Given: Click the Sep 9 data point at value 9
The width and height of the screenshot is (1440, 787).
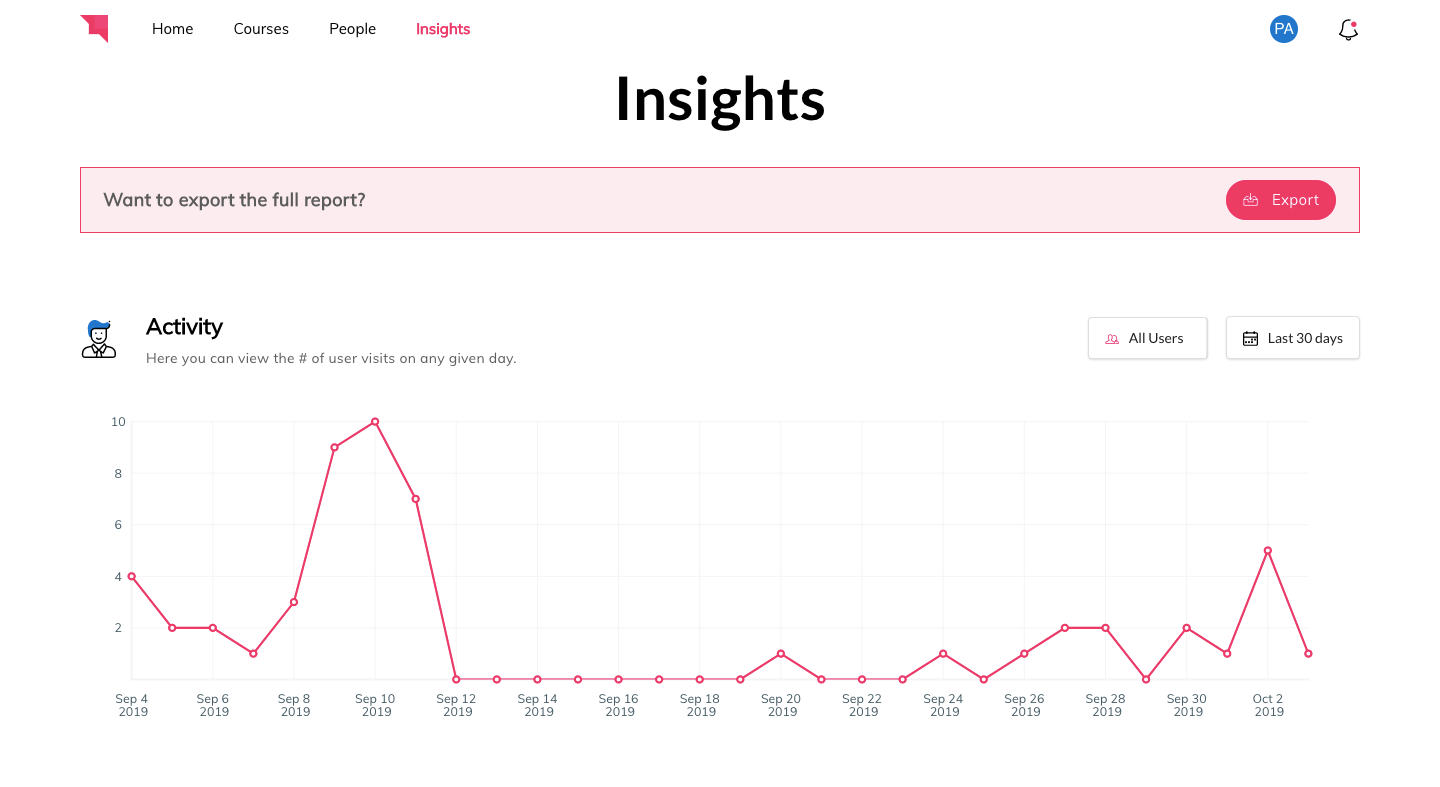Looking at the screenshot, I should coord(334,447).
